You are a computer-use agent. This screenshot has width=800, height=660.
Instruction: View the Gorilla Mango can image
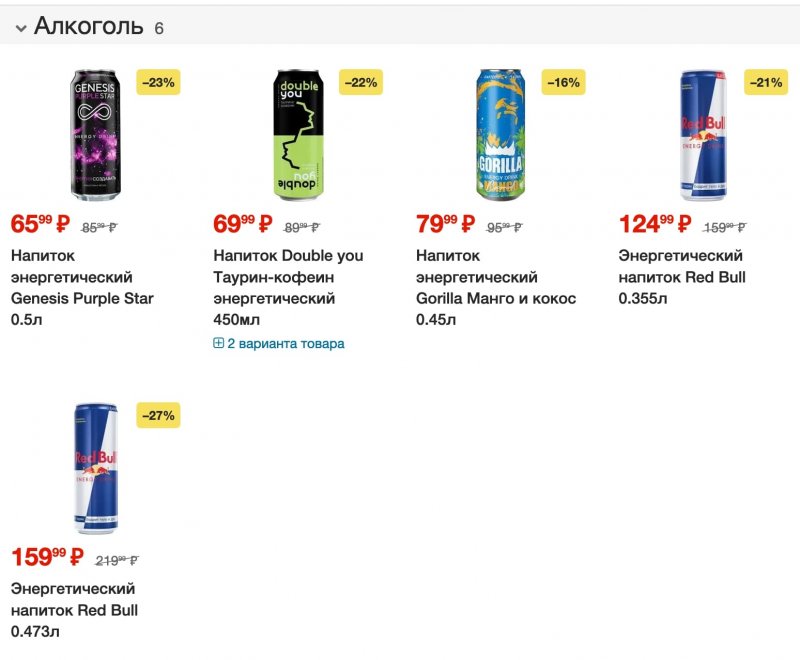coord(501,135)
